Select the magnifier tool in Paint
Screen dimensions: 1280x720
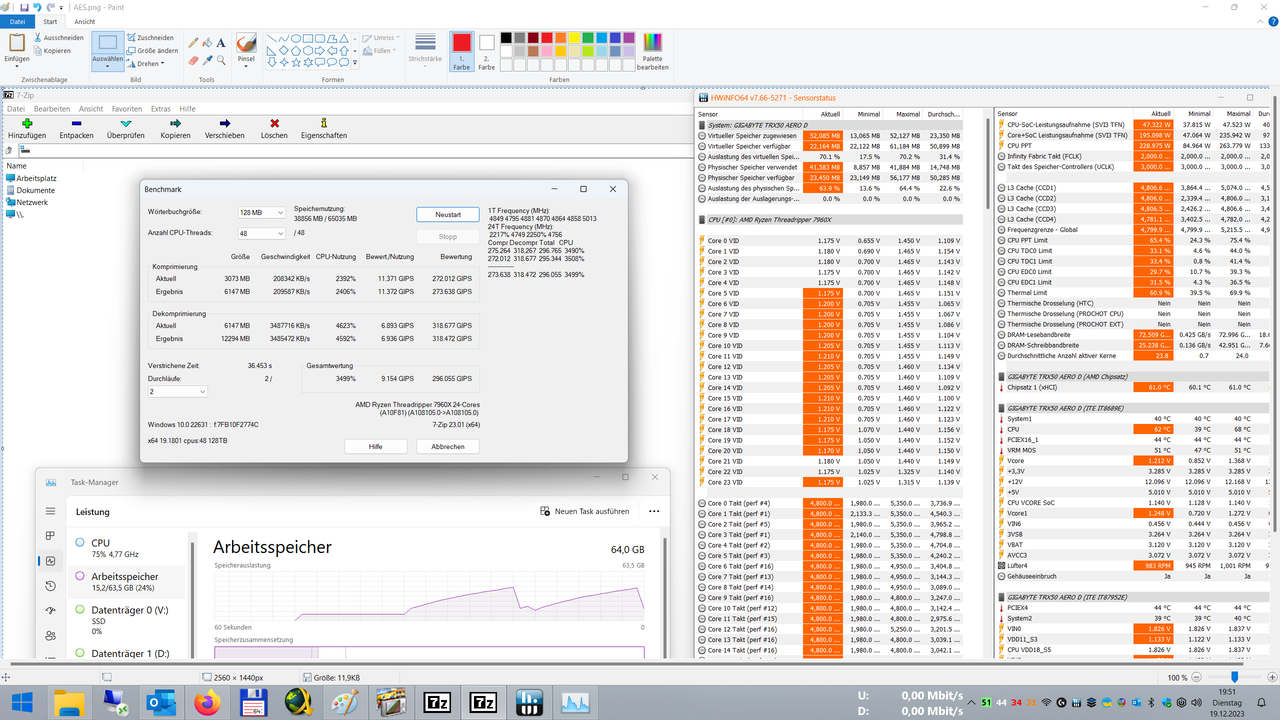221,60
